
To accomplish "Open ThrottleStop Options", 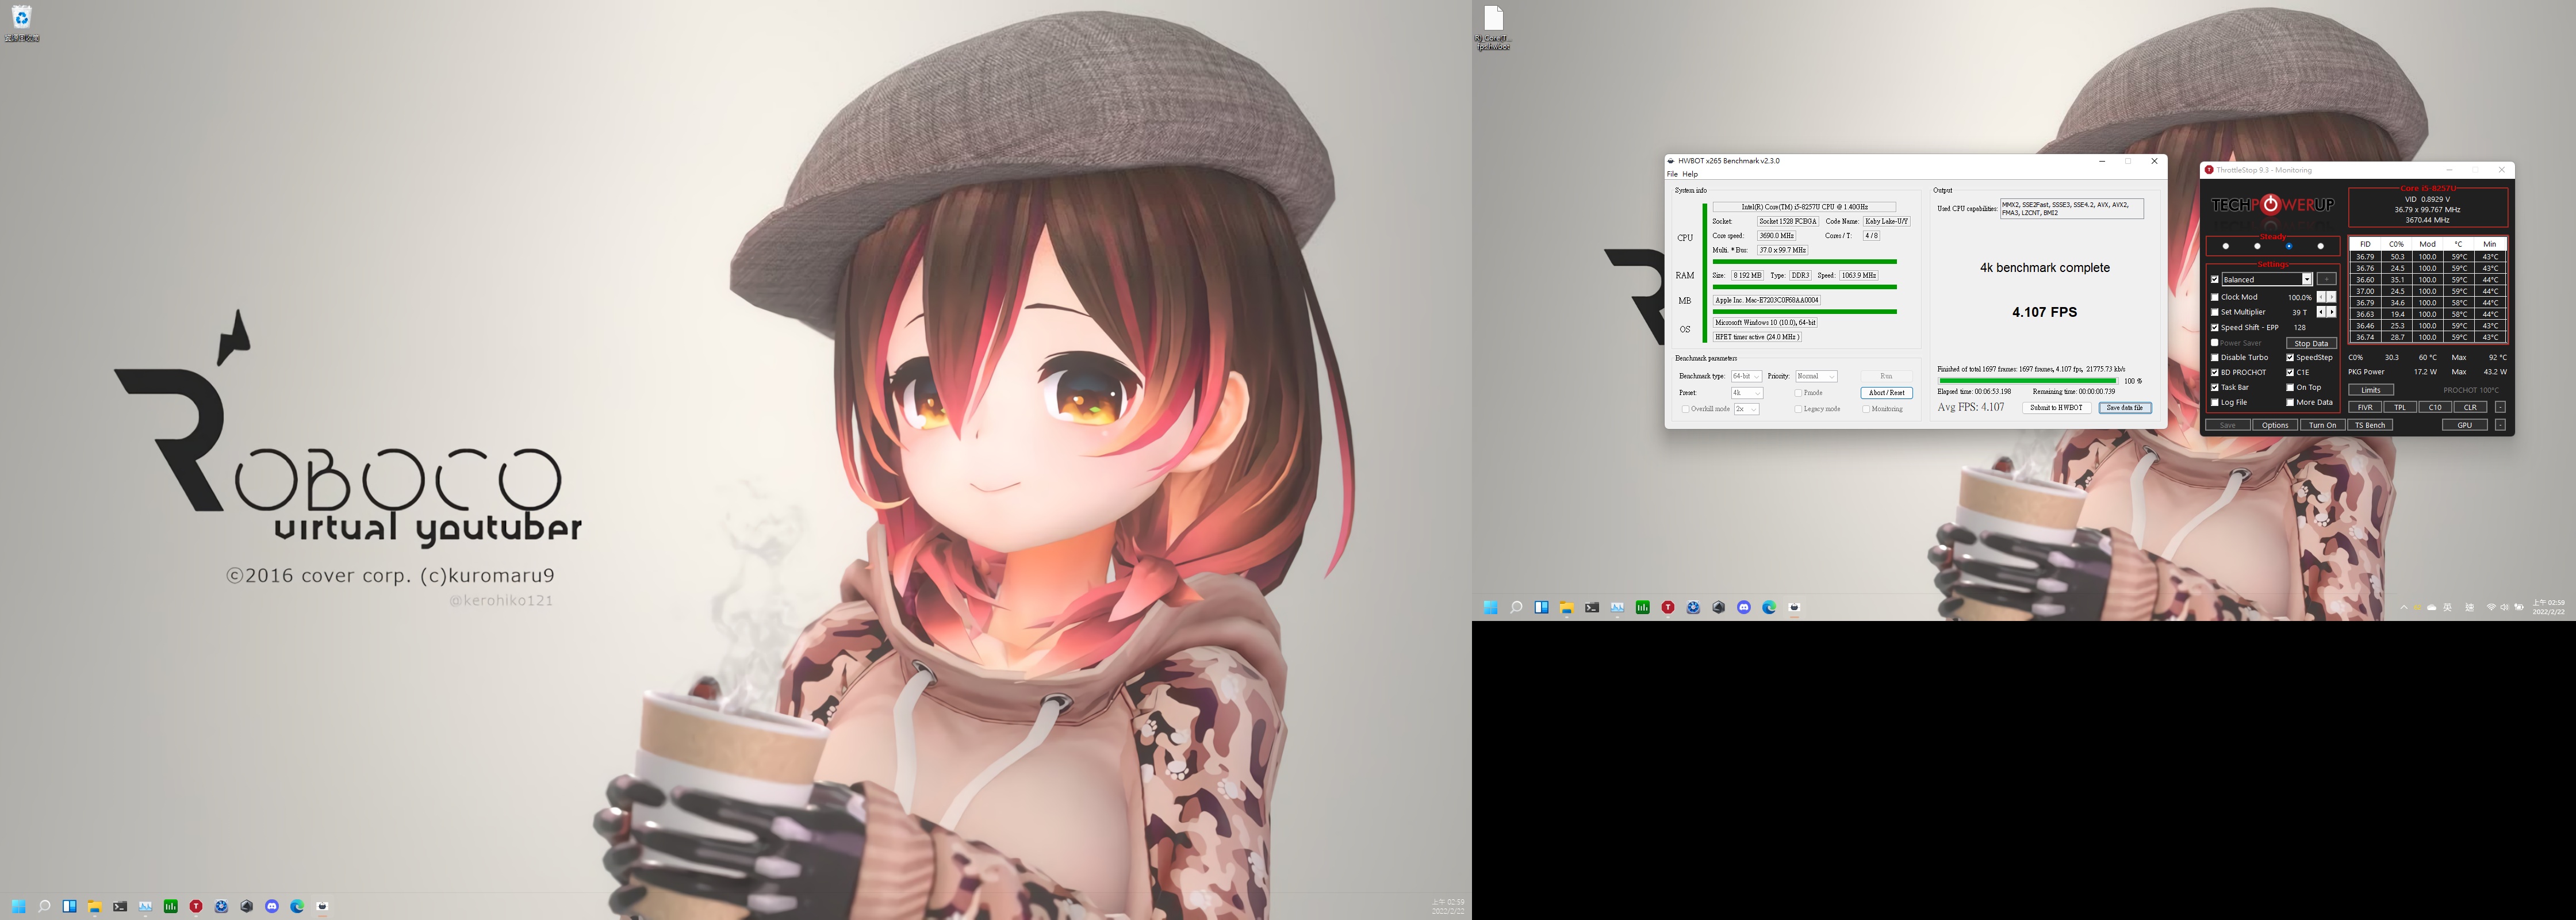I will click(x=2275, y=425).
